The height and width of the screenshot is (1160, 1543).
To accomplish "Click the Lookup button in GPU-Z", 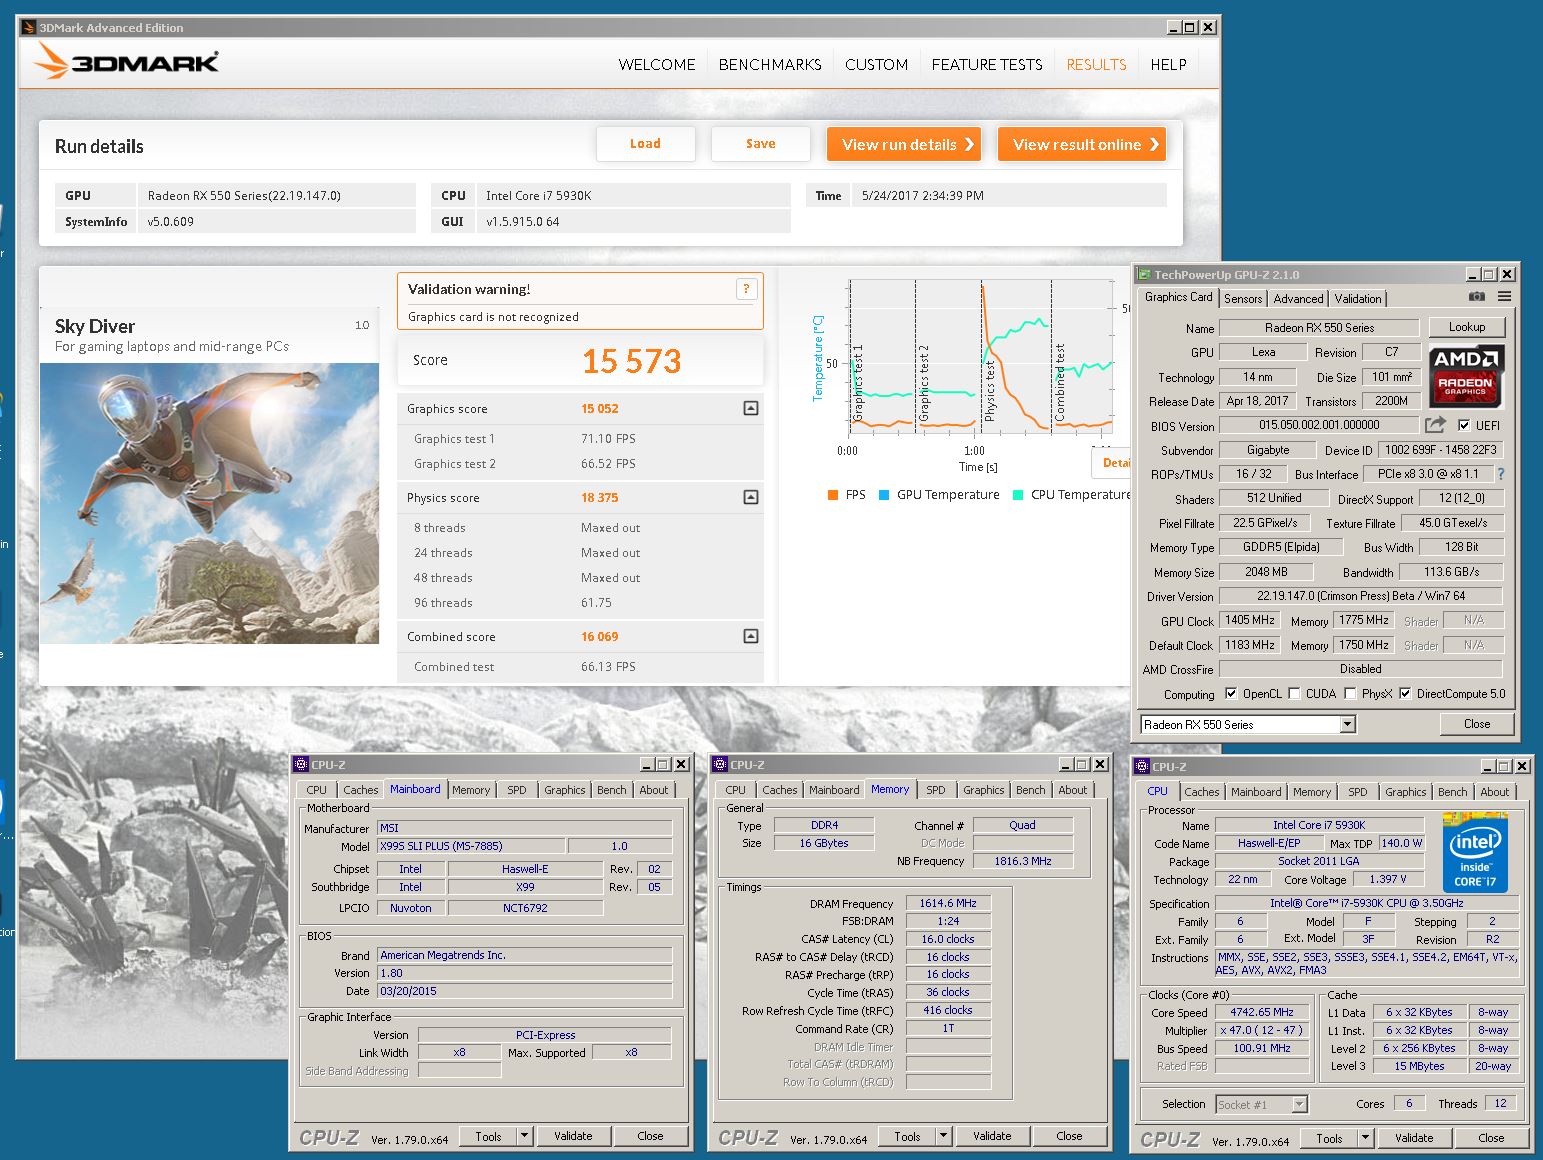I will [x=1467, y=327].
